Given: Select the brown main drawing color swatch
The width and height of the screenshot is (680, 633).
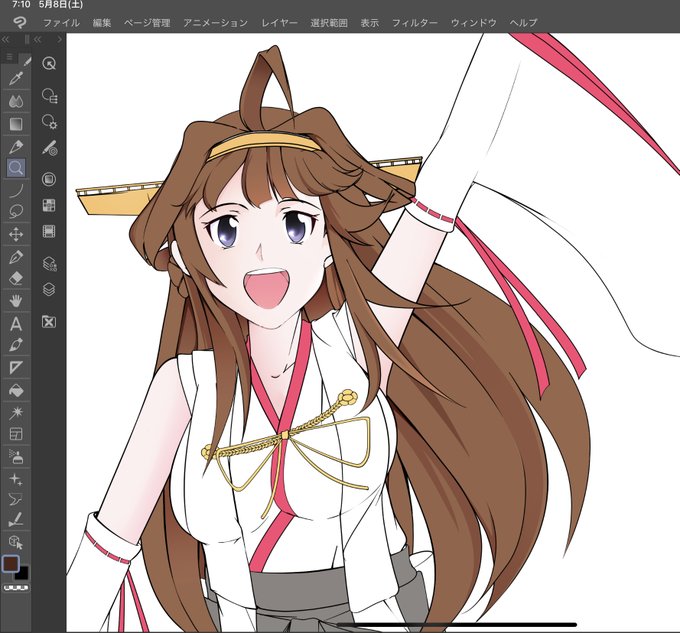Looking at the screenshot, I should 11,564.
